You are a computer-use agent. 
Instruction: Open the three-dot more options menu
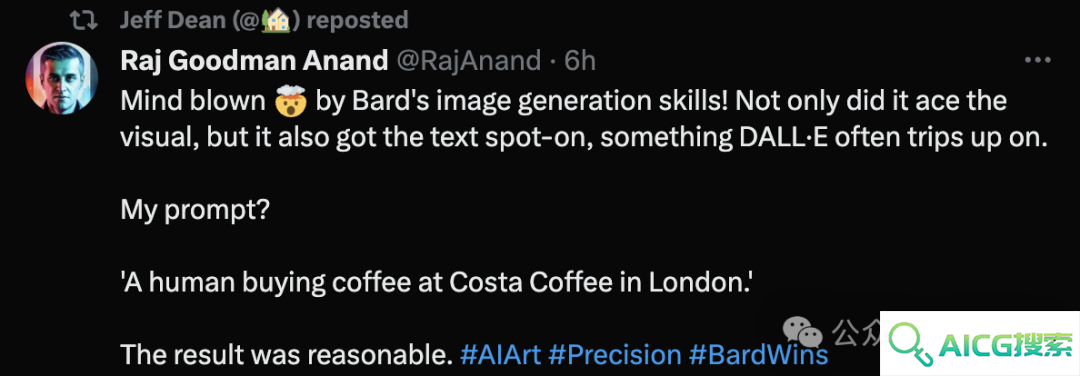pos(1037,61)
